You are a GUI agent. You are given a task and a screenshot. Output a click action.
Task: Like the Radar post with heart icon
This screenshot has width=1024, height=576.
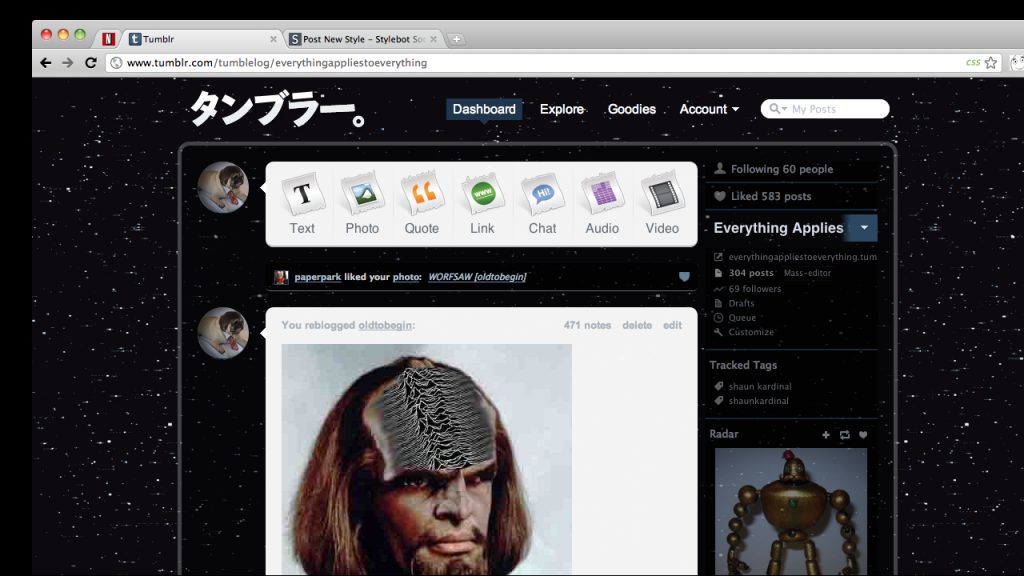[863, 435]
